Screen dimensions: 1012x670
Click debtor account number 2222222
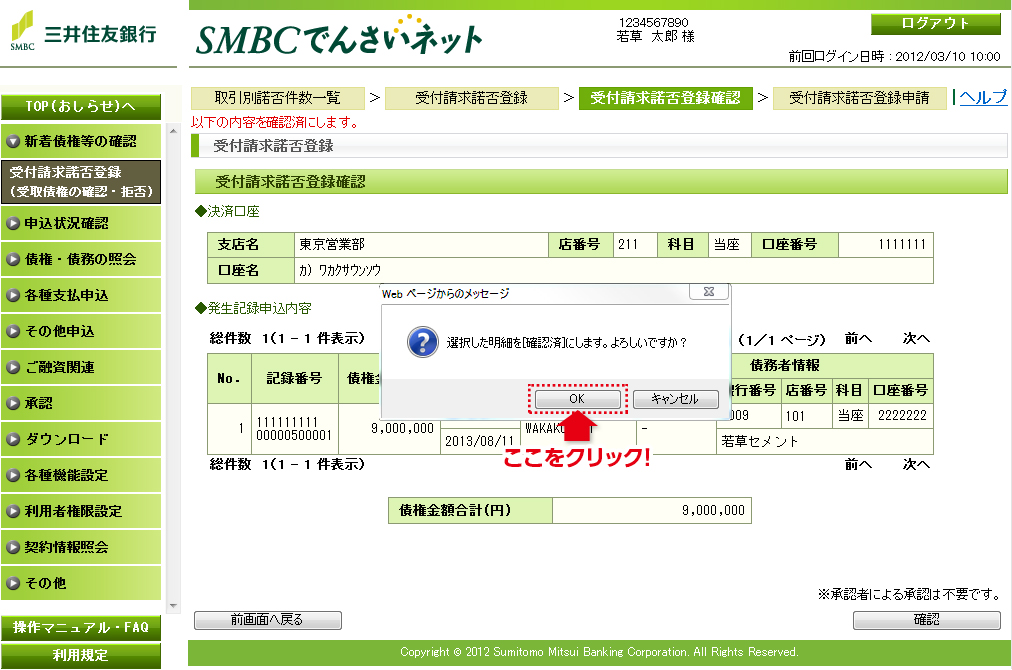(902, 416)
